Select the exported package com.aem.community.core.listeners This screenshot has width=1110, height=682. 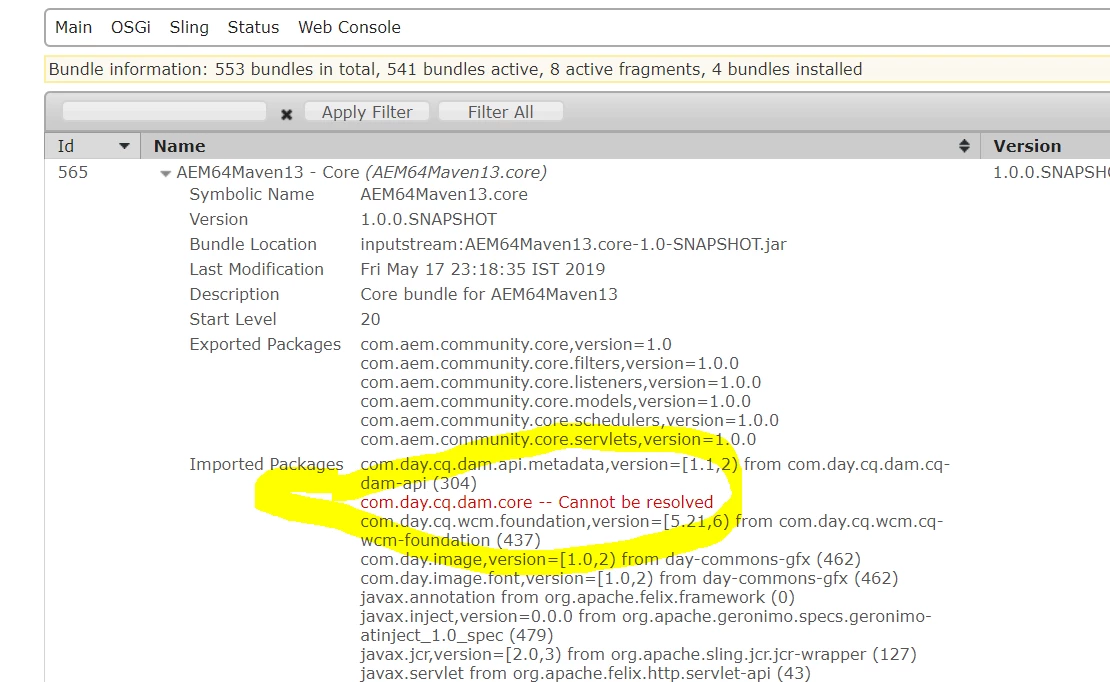(561, 382)
